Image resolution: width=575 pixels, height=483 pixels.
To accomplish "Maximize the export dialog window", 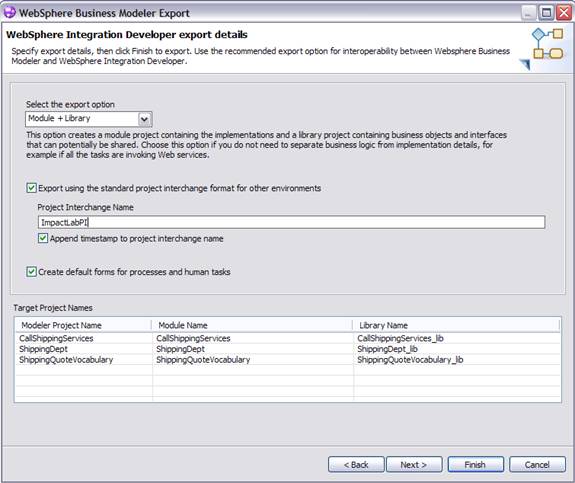I will pyautogui.click(x=546, y=13).
